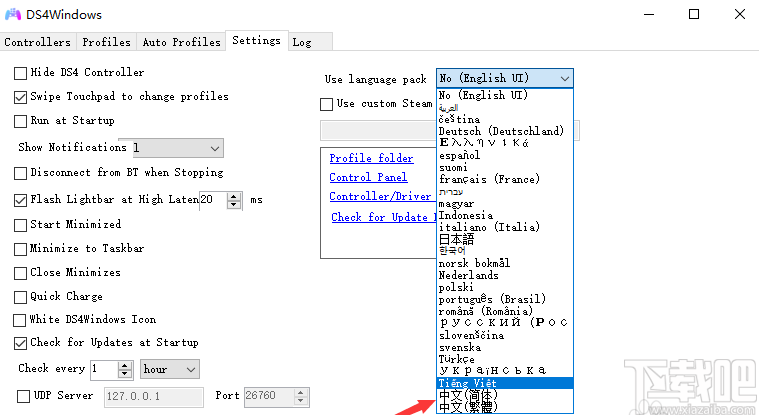Open the Profiles tab
The height and width of the screenshot is (415, 759).
(x=106, y=42)
